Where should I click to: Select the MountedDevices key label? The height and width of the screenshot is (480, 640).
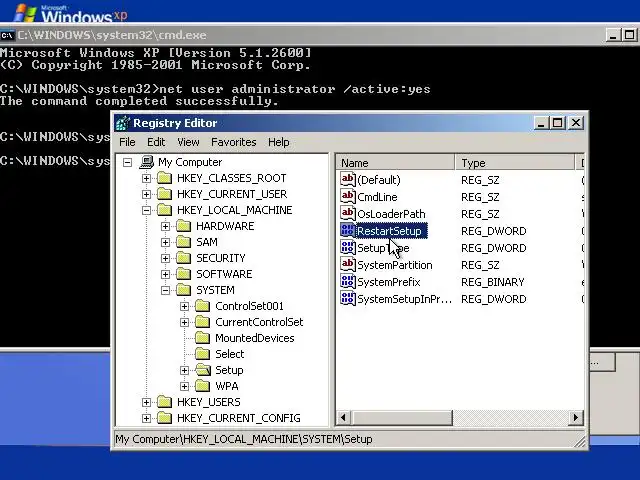255,338
